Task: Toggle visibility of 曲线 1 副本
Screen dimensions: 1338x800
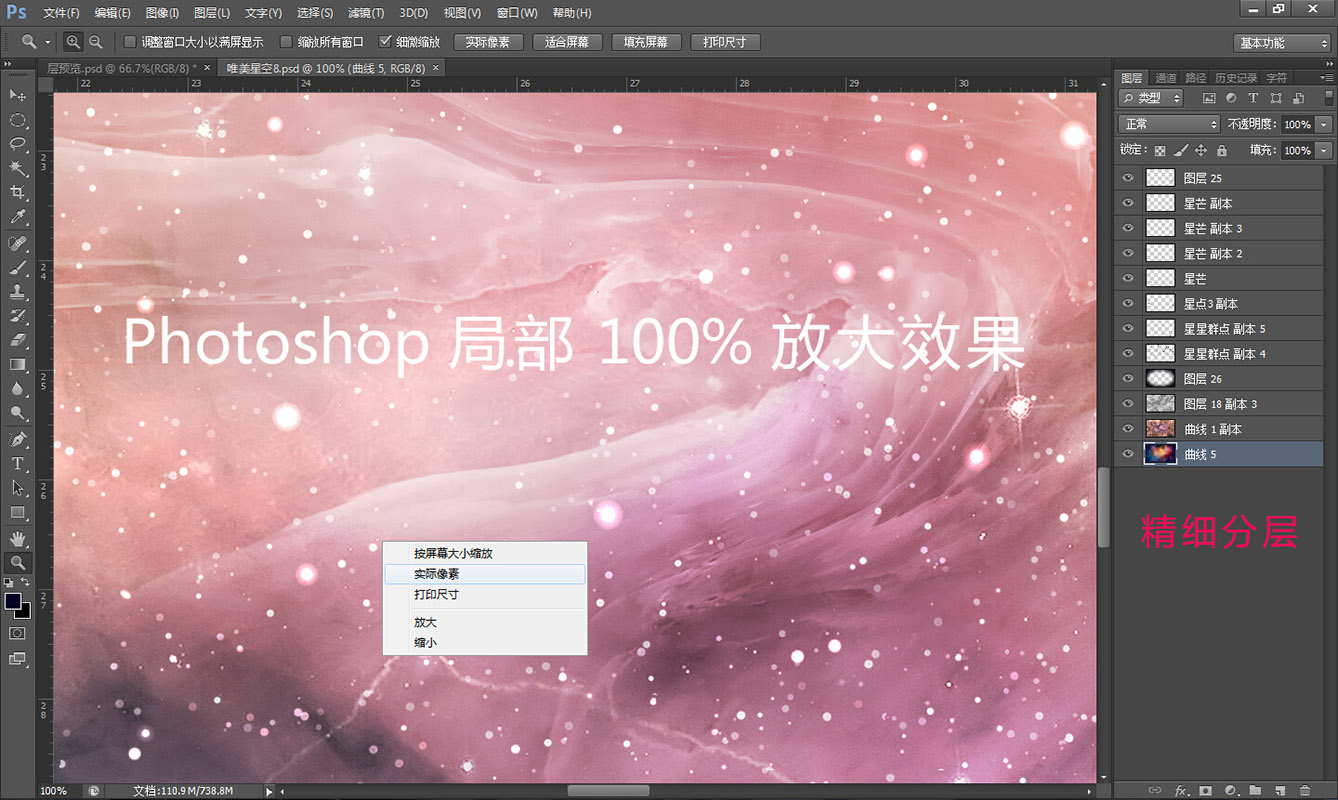Action: (x=1129, y=429)
